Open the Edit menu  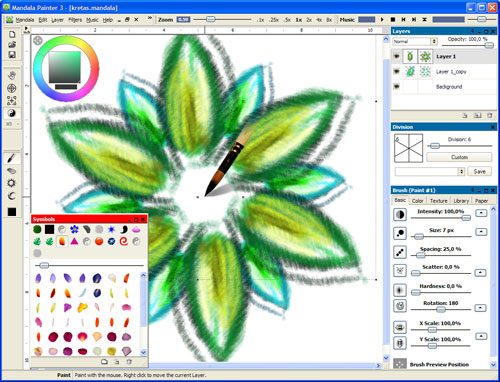coord(43,20)
